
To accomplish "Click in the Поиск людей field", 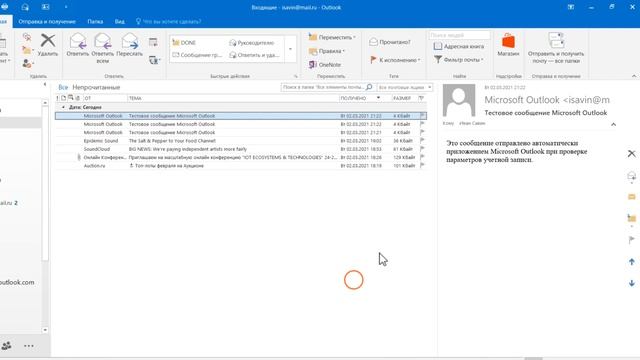I will coord(459,36).
